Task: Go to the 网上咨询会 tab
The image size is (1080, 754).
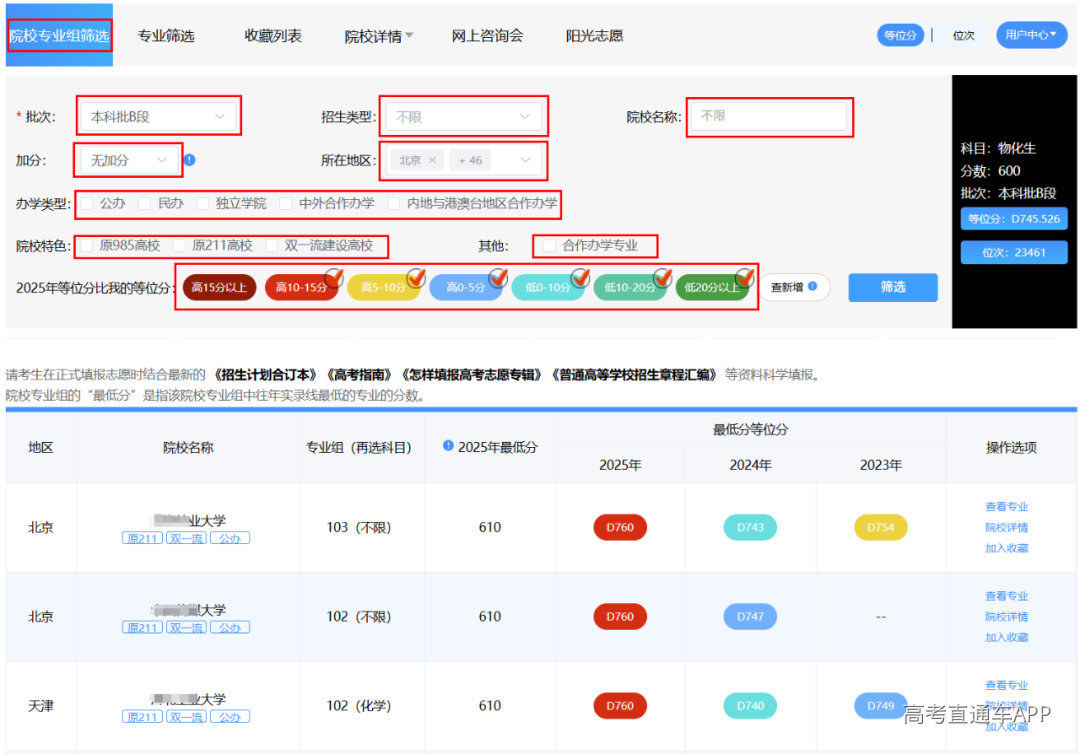Action: pyautogui.click(x=487, y=36)
